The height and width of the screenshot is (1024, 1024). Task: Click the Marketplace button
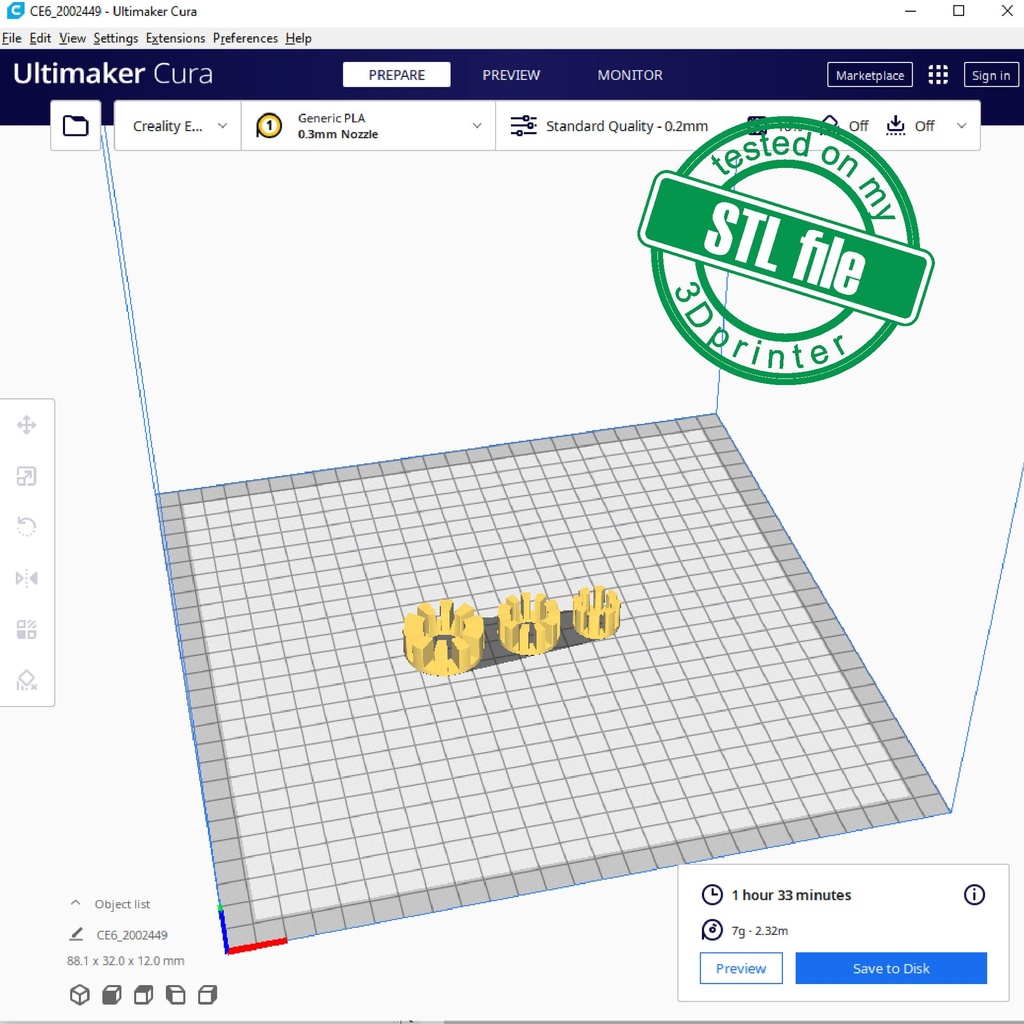coord(869,75)
